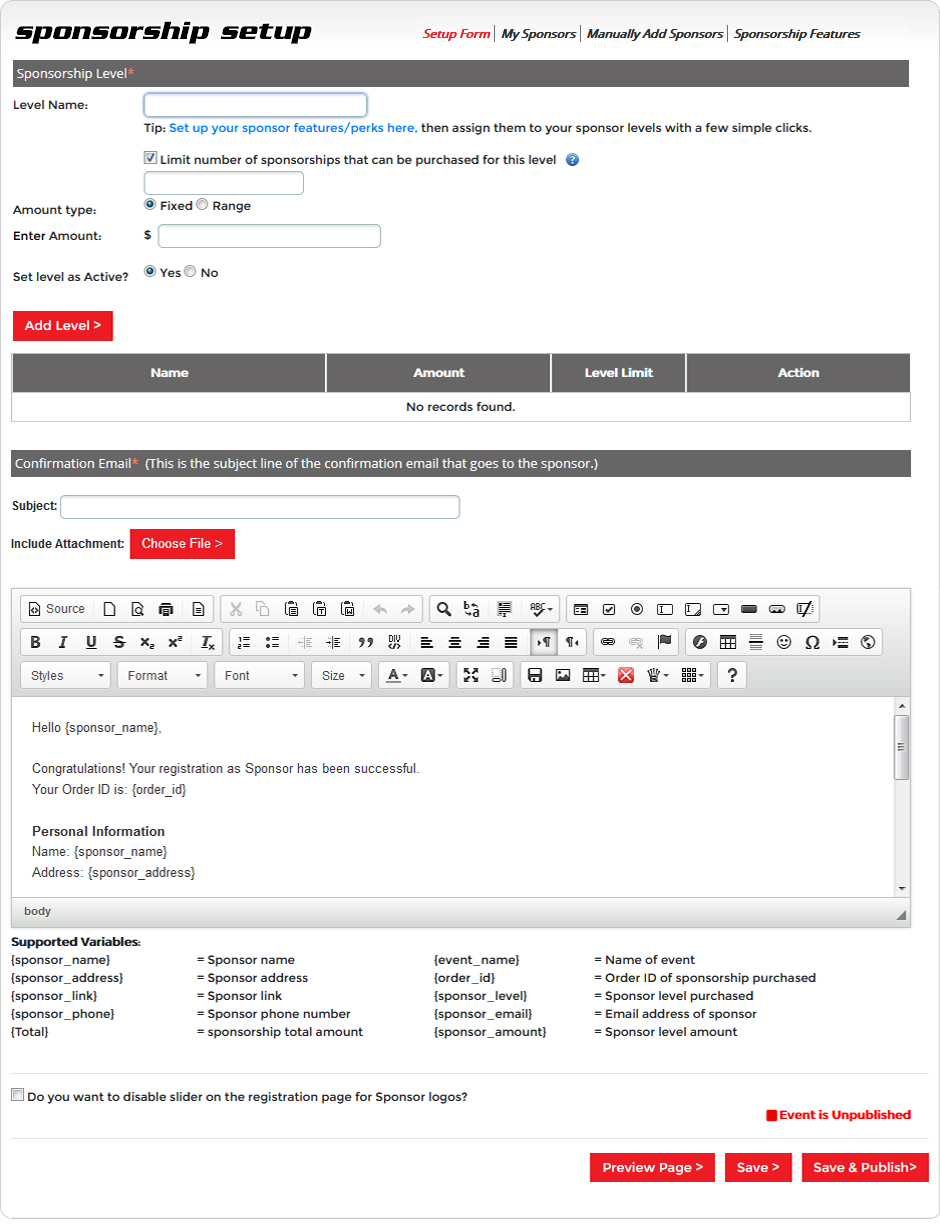Viewport: 940px width, 1224px height.
Task: Uncheck Limit number of sponsorships checkbox
Action: point(151,158)
